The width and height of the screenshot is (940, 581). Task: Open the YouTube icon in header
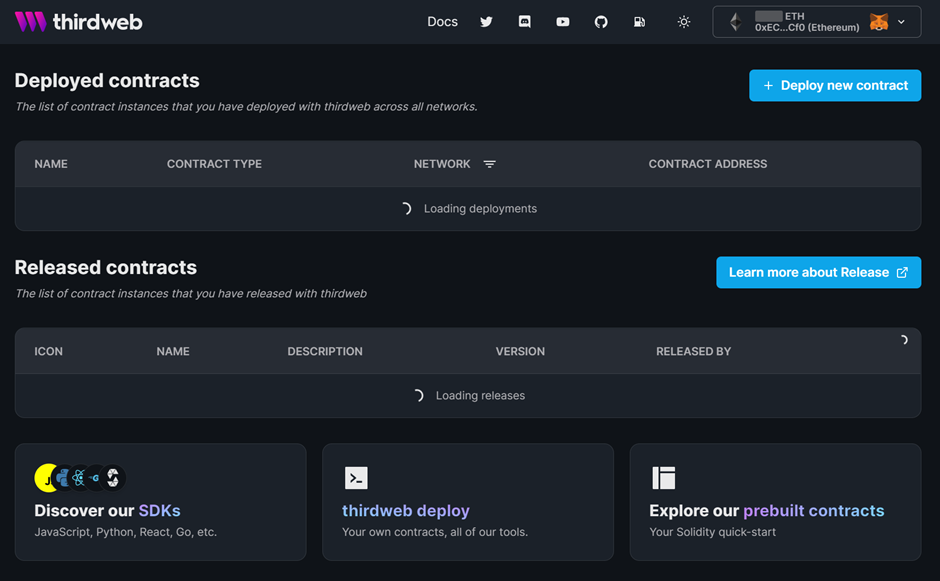click(x=563, y=22)
